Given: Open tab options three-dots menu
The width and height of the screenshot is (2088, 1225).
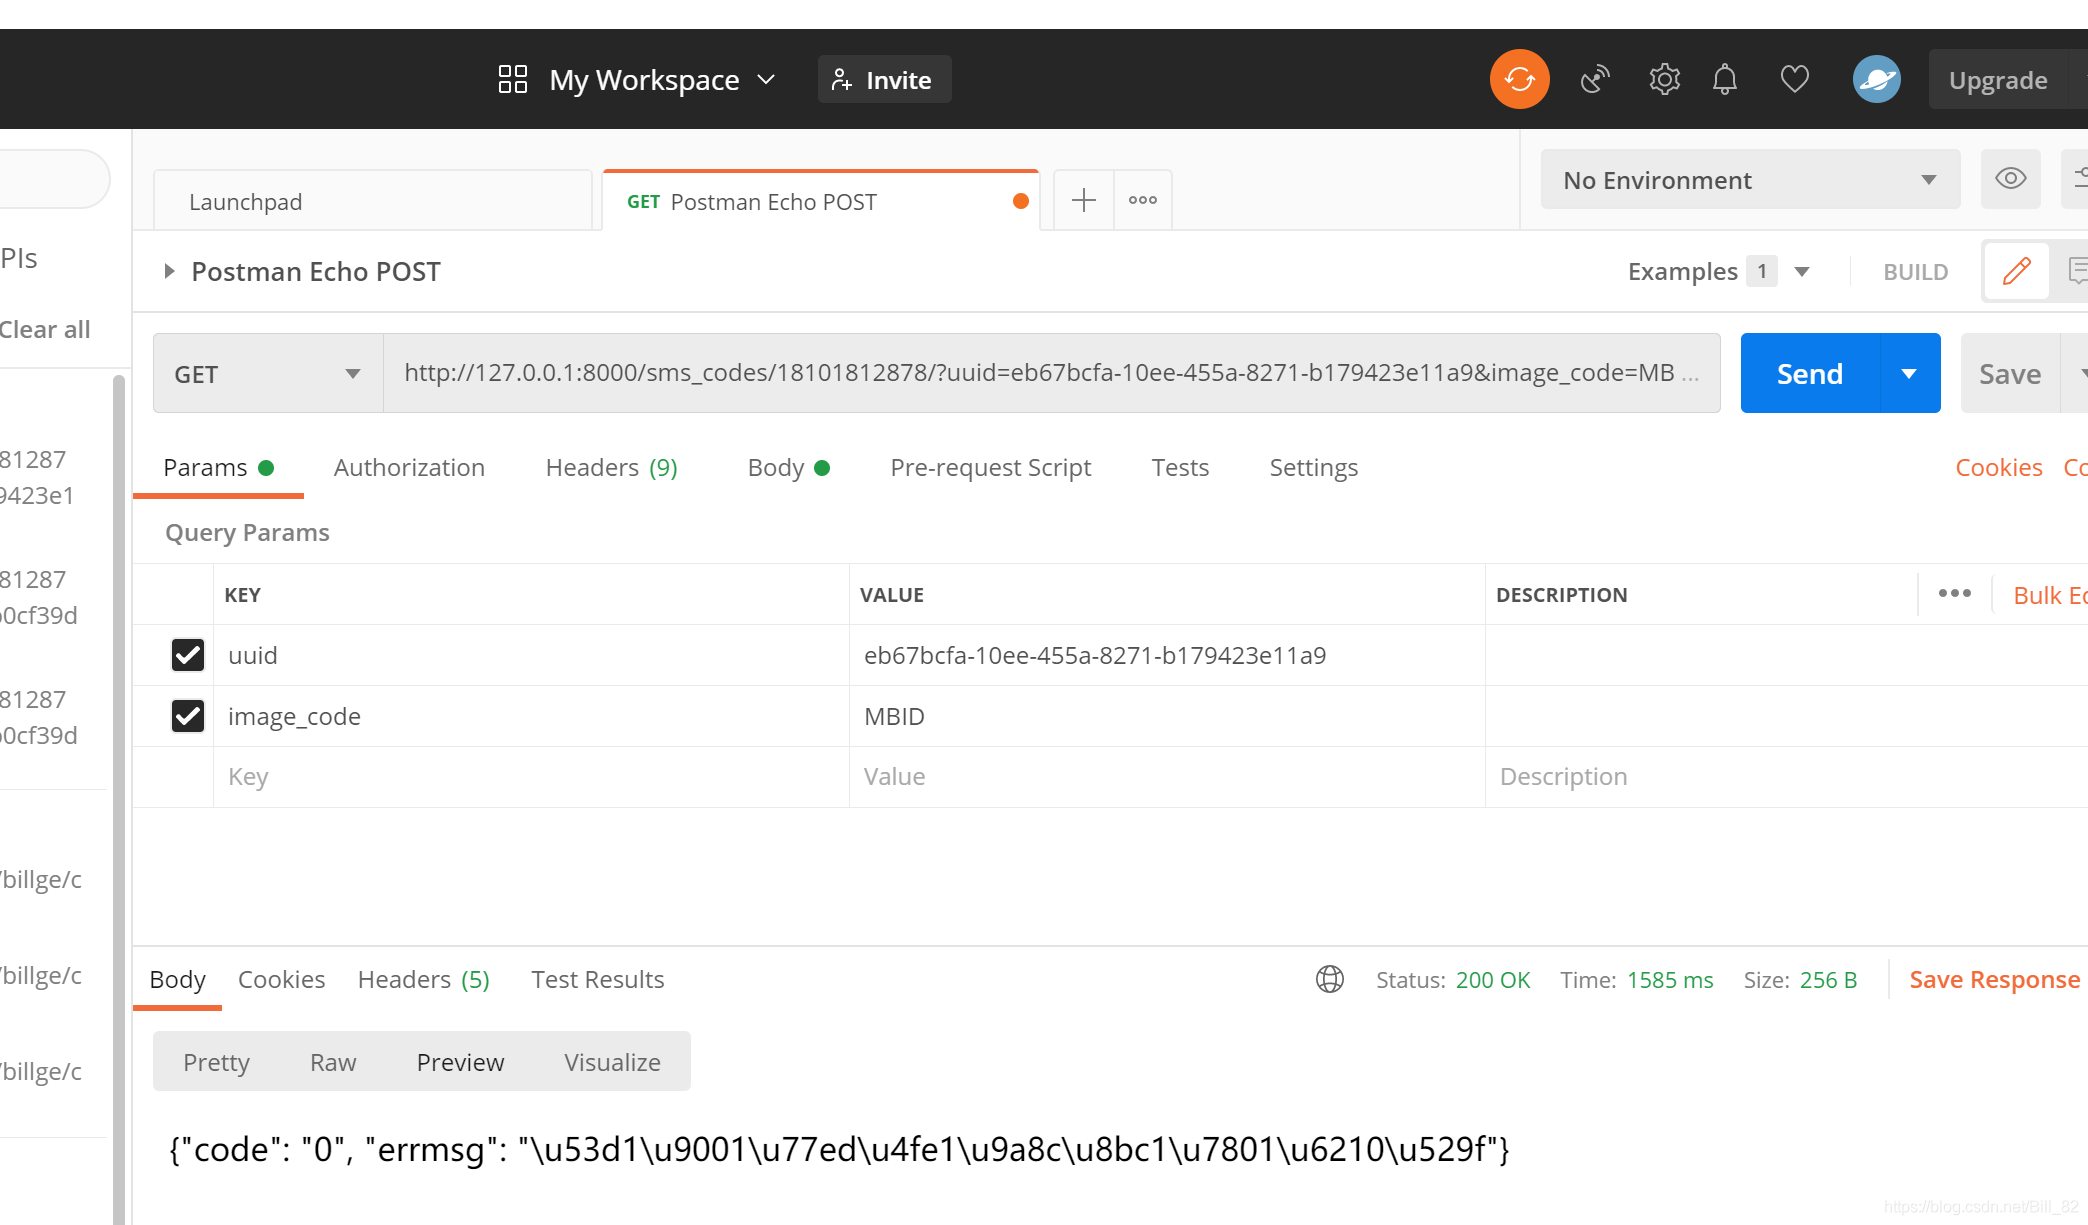Looking at the screenshot, I should [1142, 200].
